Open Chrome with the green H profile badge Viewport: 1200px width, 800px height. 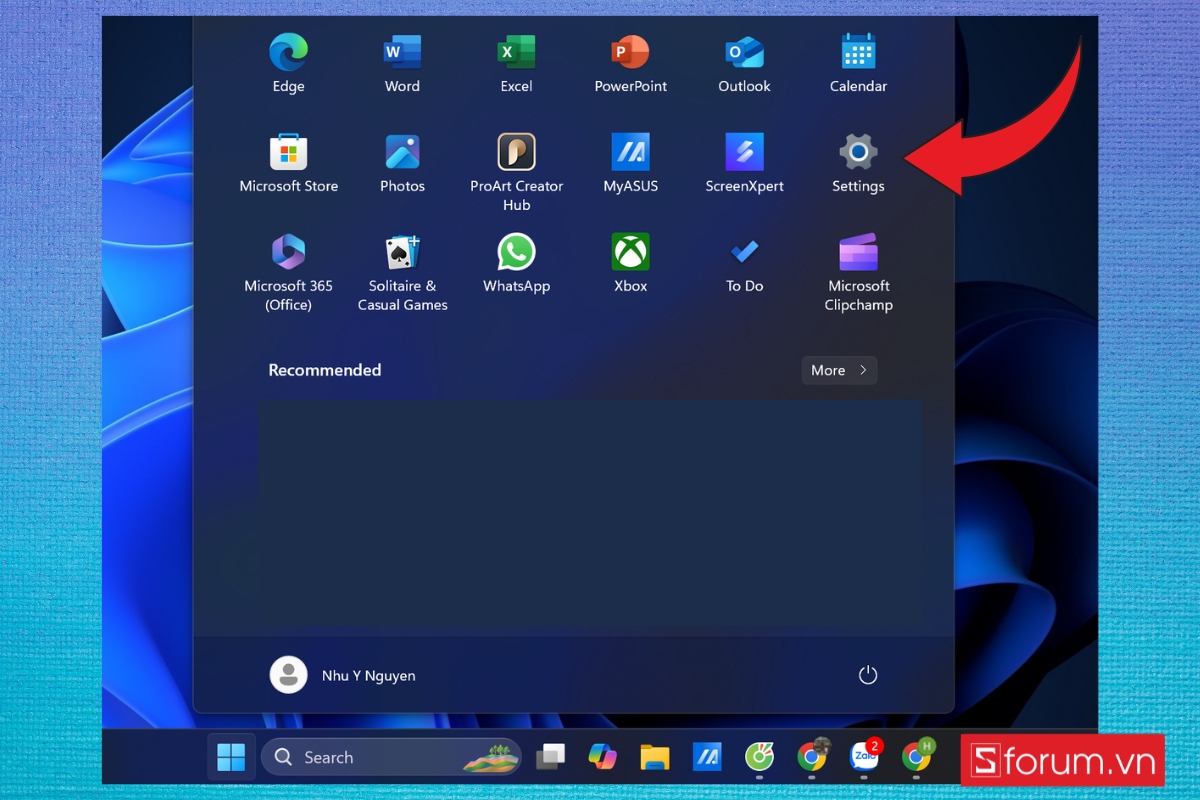[x=915, y=757]
